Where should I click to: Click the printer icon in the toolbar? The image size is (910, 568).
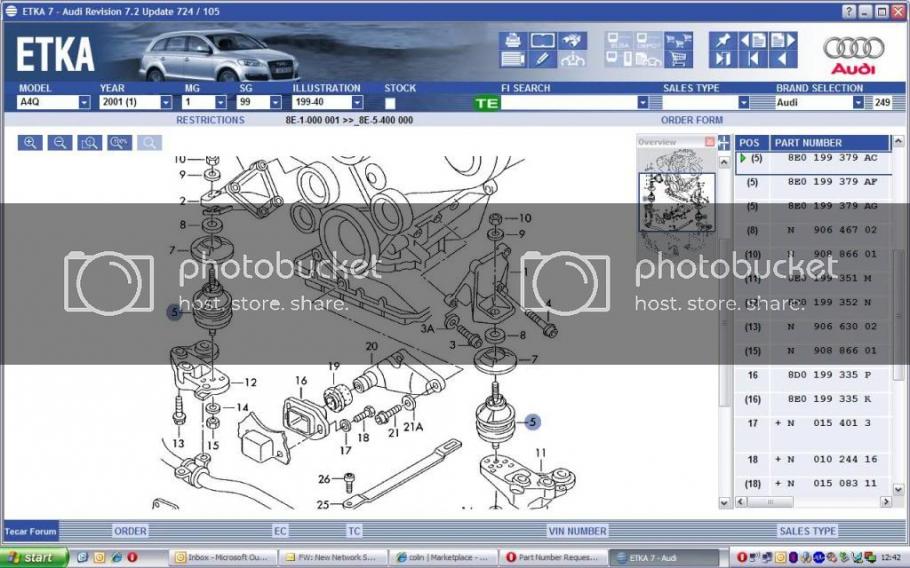pos(512,41)
